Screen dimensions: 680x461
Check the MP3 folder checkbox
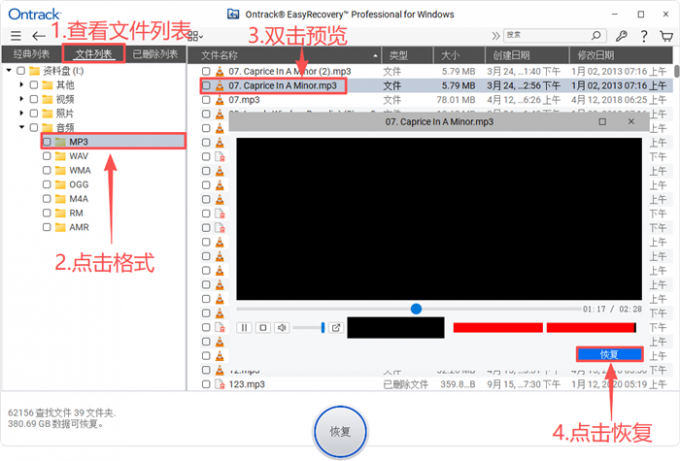(x=47, y=142)
